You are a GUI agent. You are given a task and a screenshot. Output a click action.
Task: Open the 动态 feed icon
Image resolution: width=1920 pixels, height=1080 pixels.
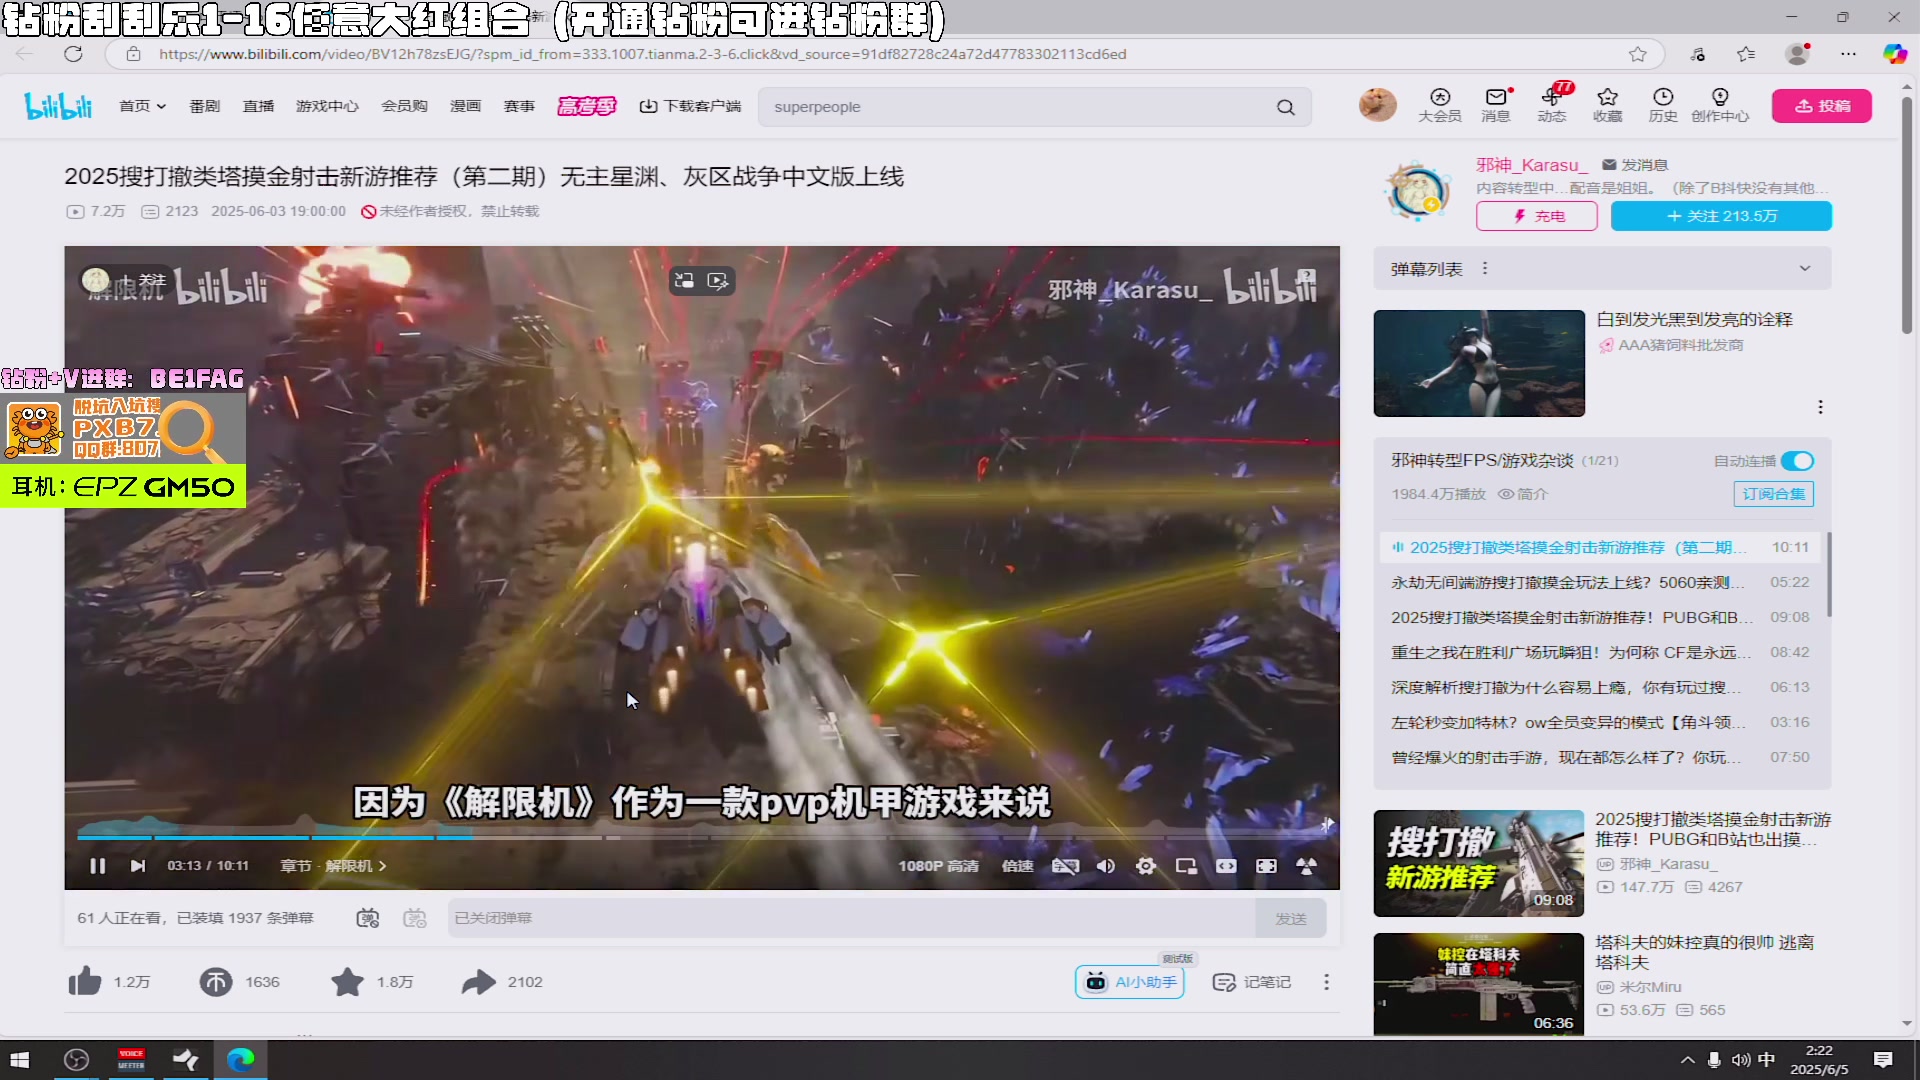coord(1552,105)
